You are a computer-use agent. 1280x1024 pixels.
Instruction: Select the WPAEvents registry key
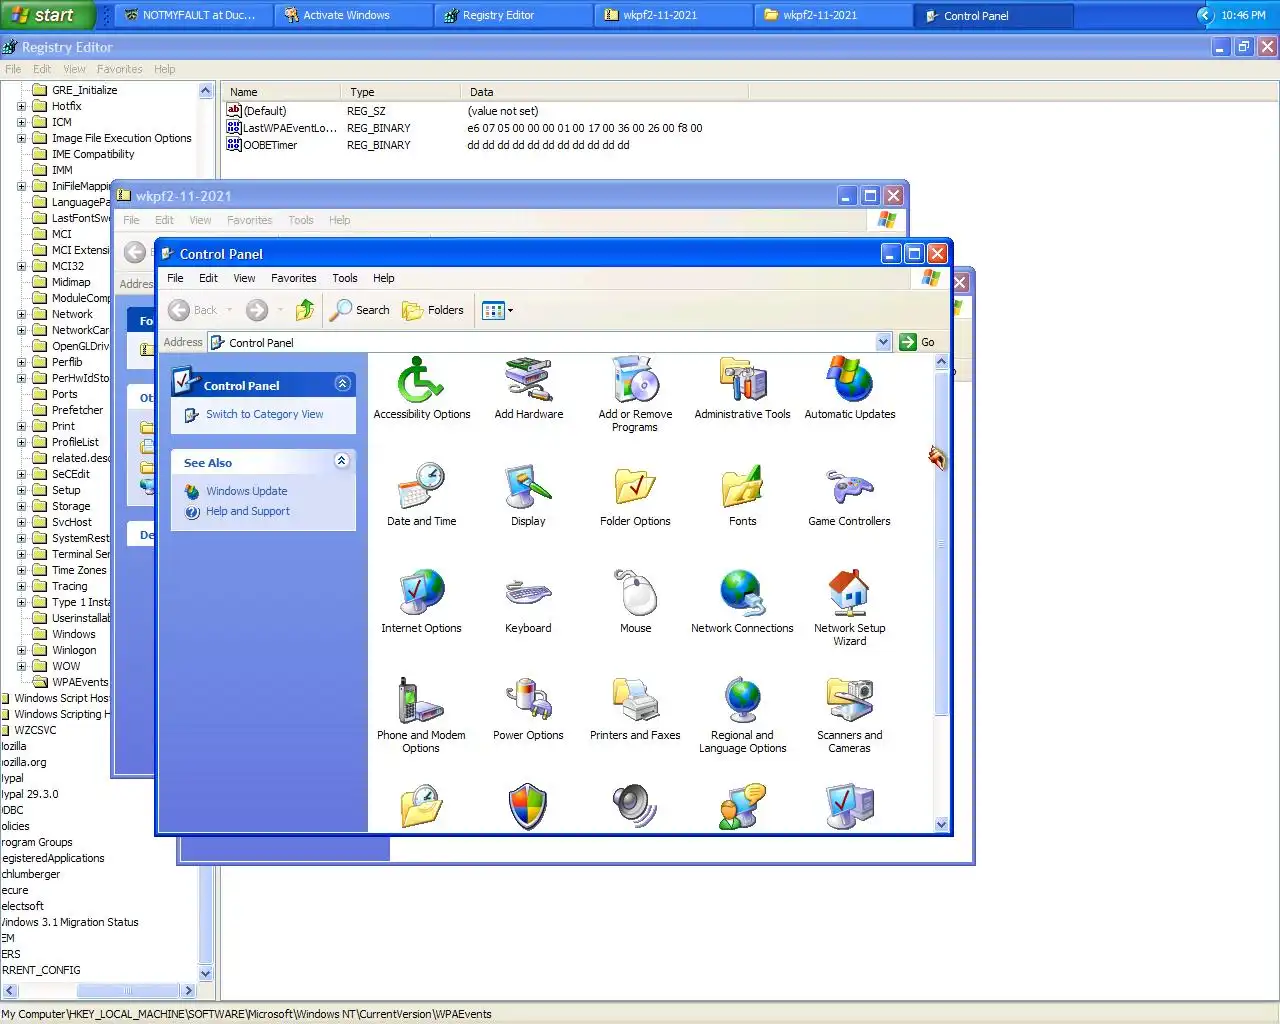(80, 682)
